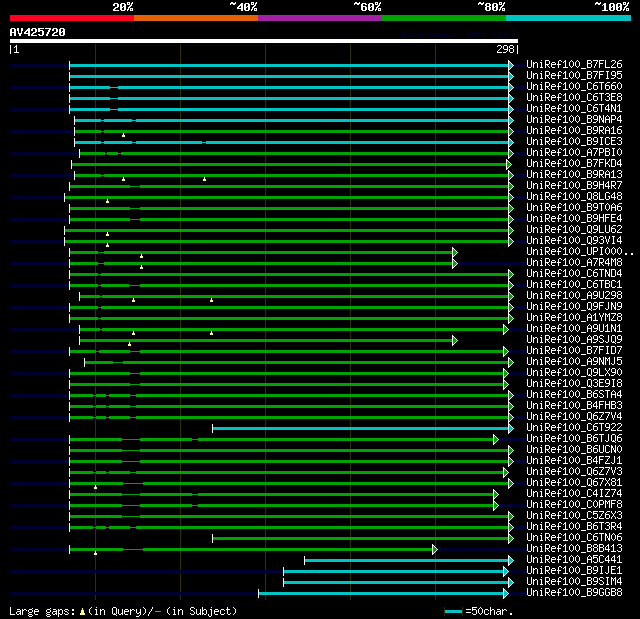Select the UniRef100_Q9LU62 label

tap(574, 230)
